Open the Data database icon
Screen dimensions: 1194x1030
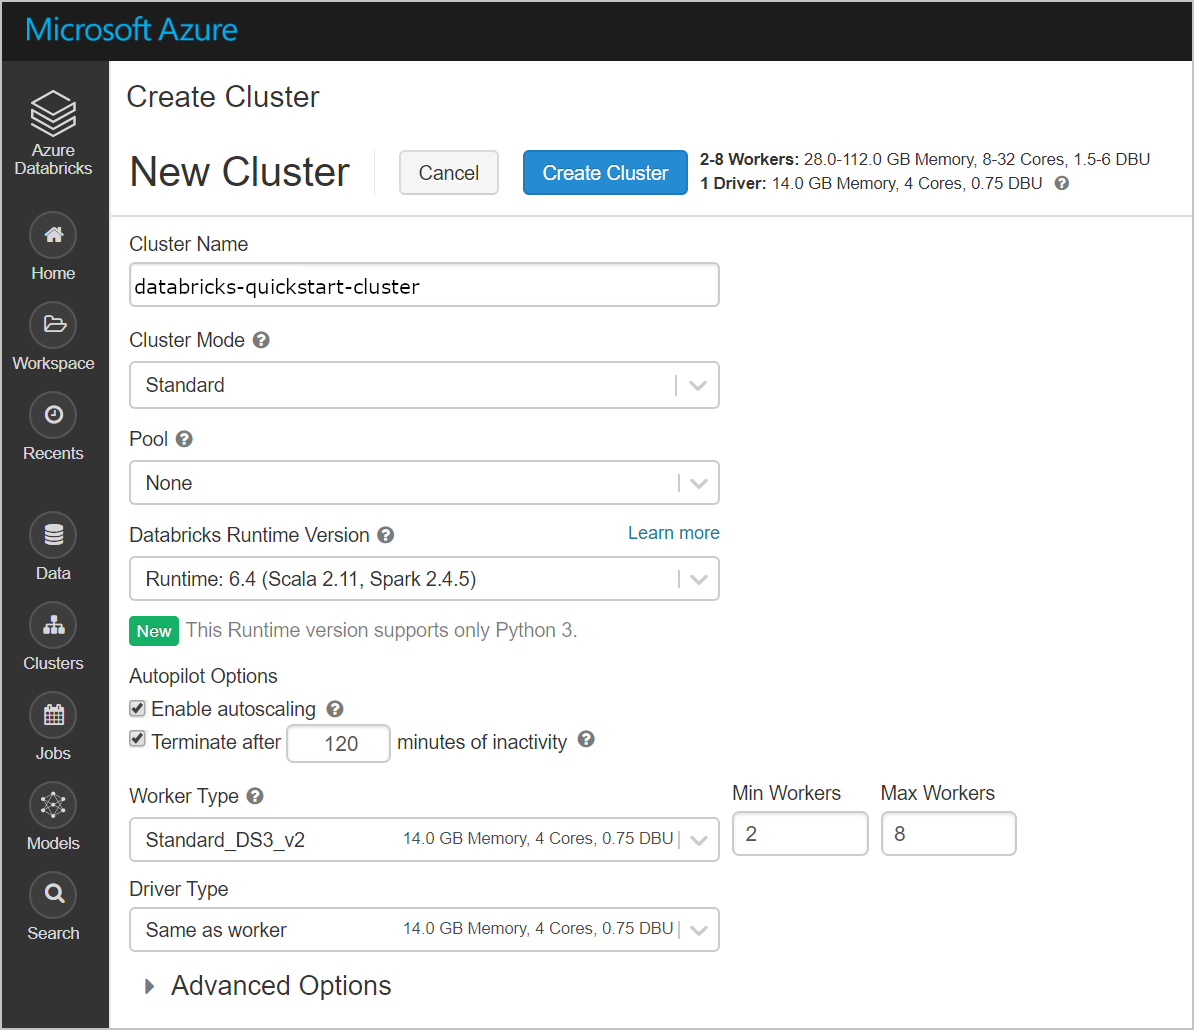[53, 535]
